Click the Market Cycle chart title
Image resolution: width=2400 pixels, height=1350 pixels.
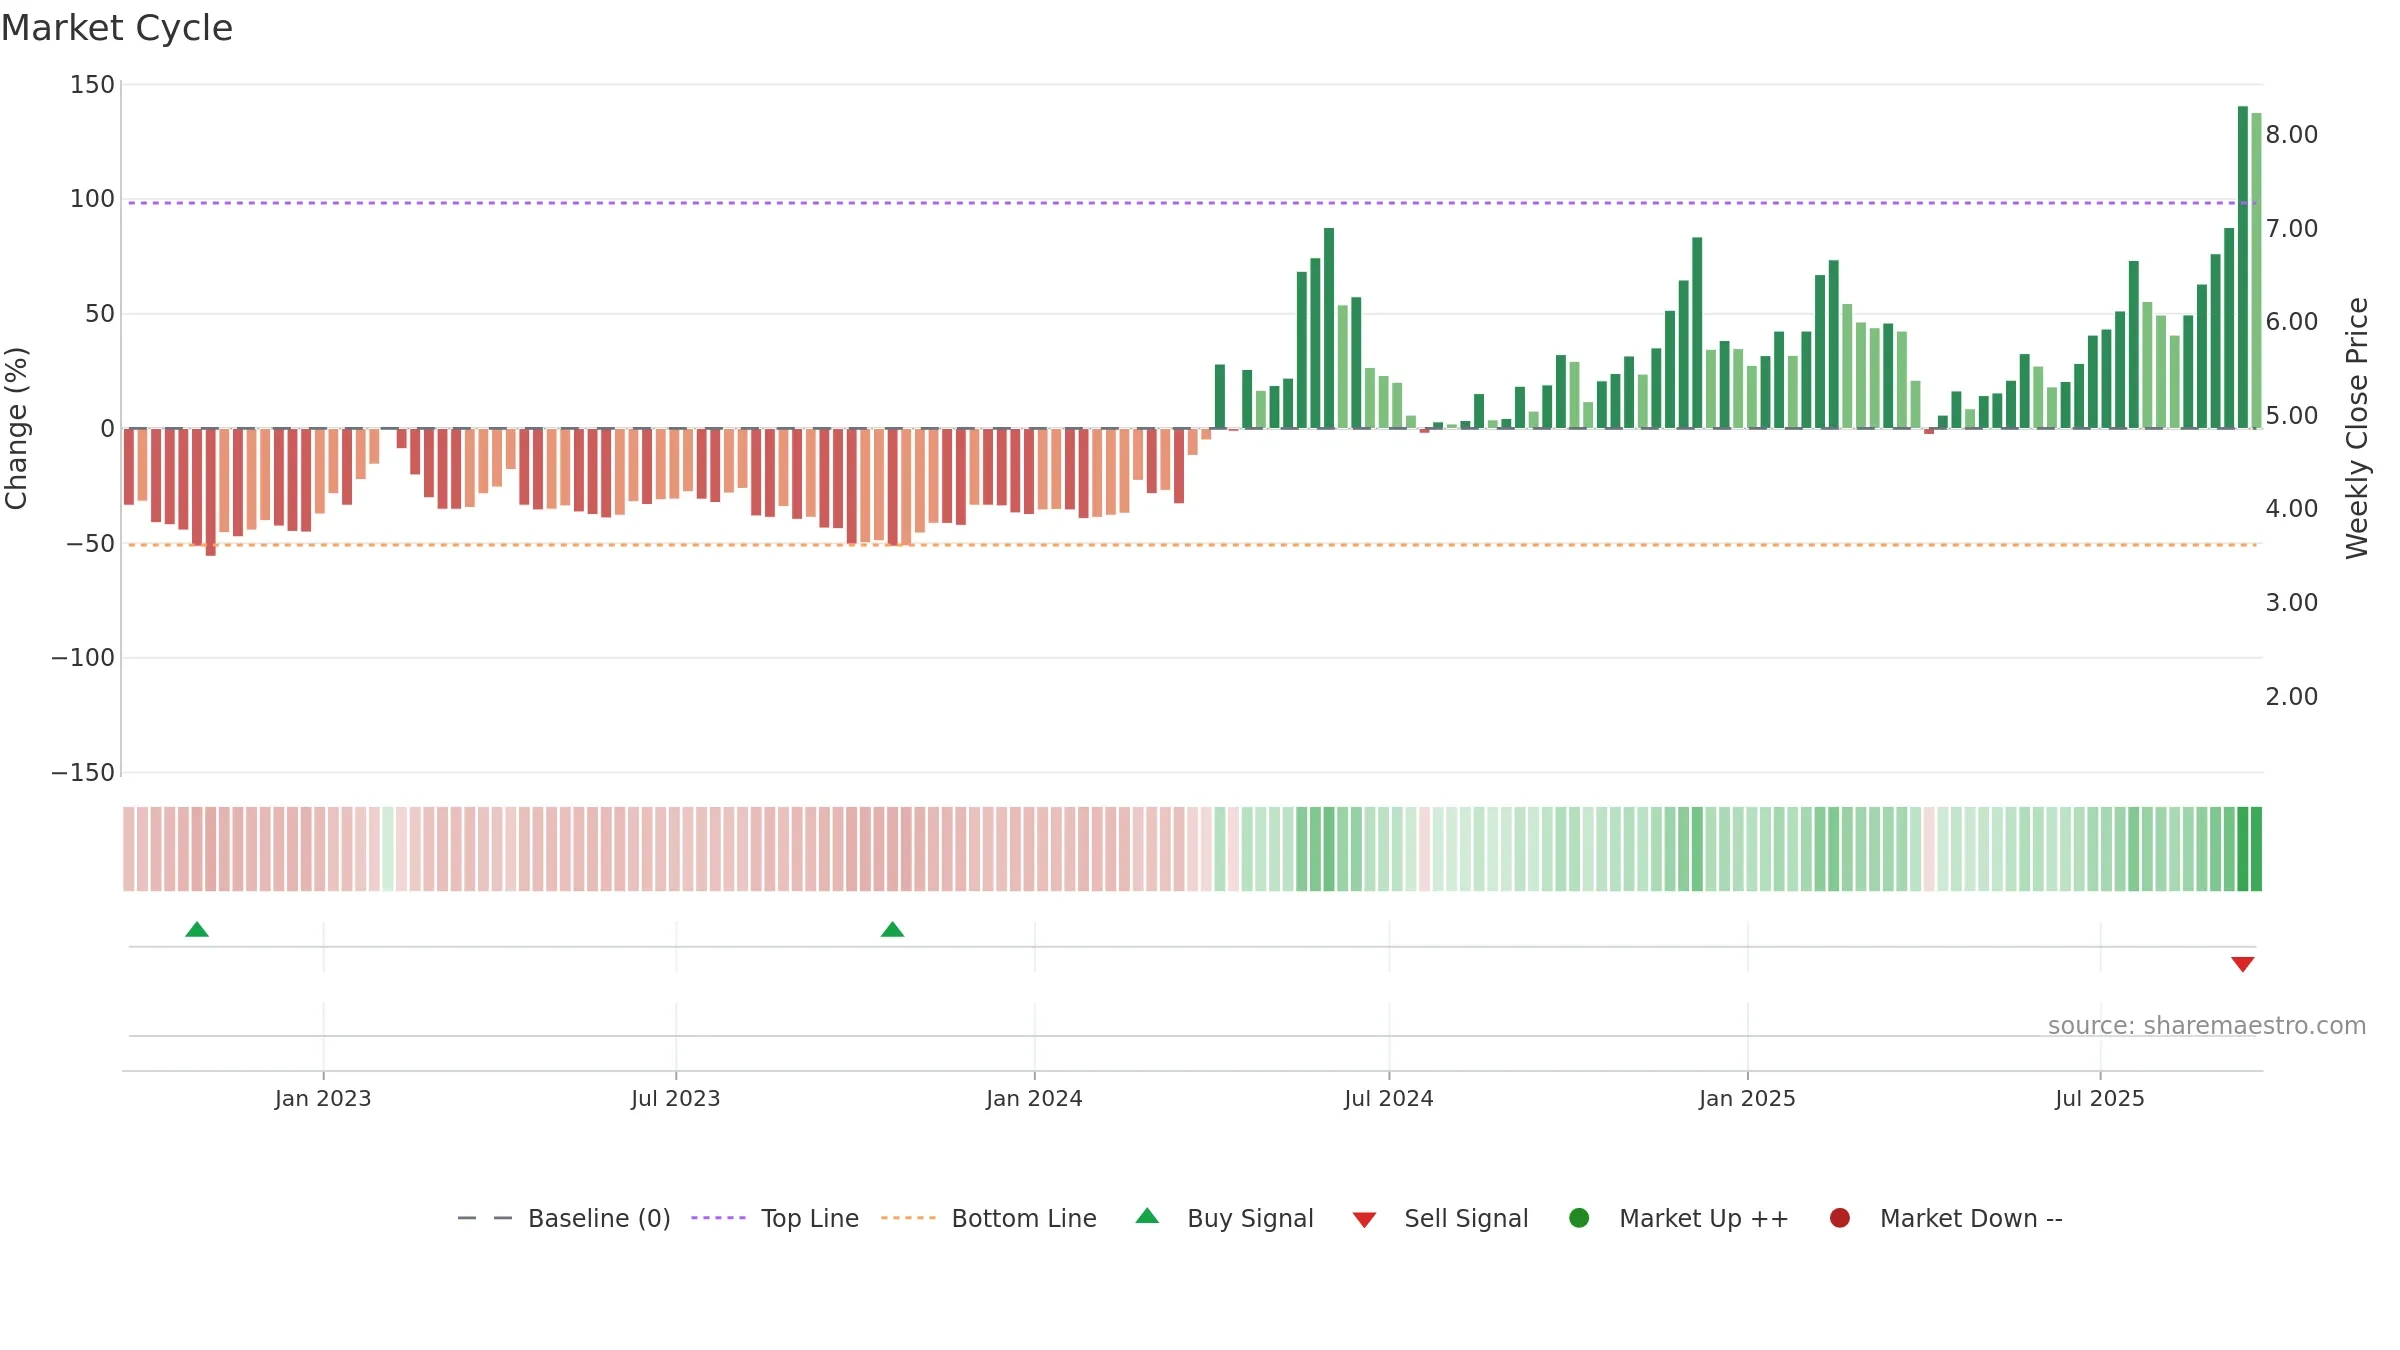pyautogui.click(x=117, y=28)
